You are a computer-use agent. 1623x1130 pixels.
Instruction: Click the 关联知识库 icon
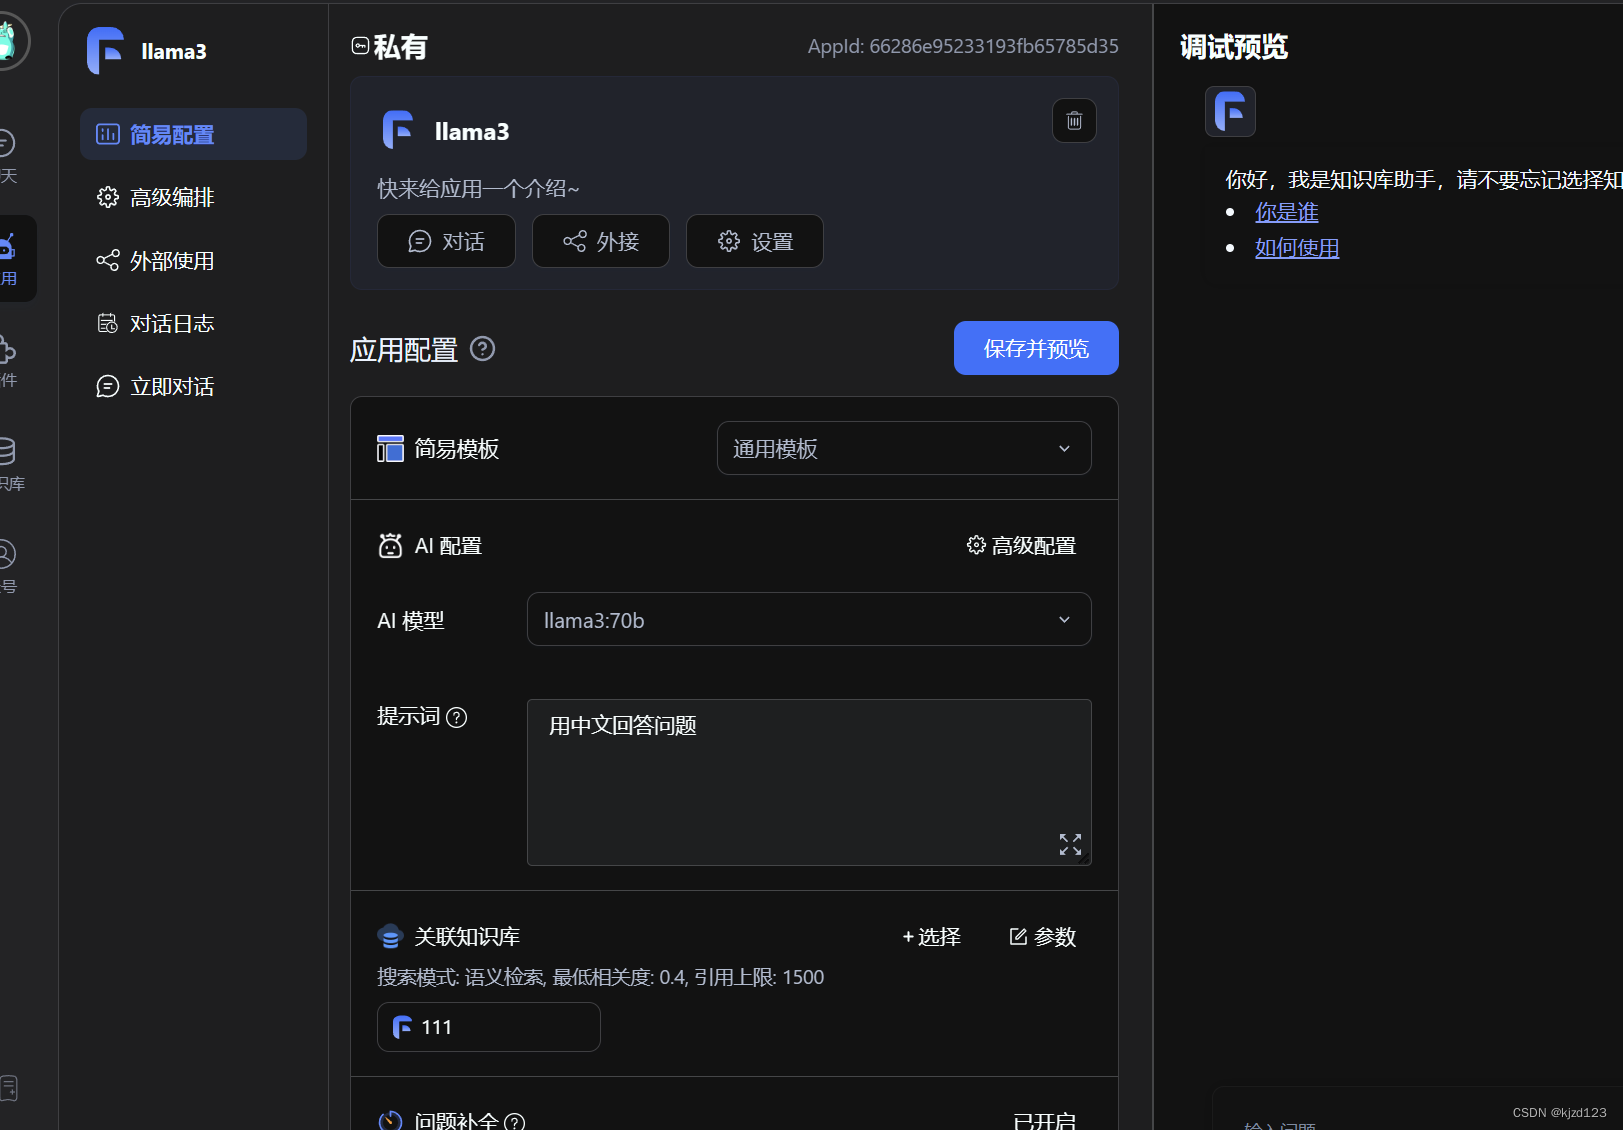click(390, 936)
